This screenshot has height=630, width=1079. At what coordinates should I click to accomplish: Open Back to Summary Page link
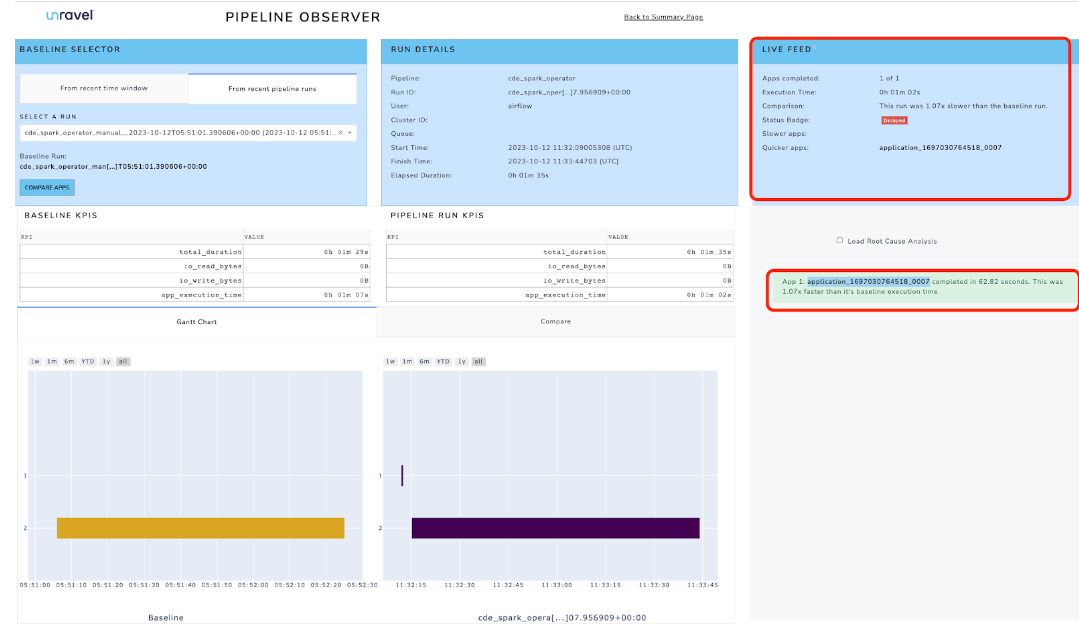pos(663,17)
